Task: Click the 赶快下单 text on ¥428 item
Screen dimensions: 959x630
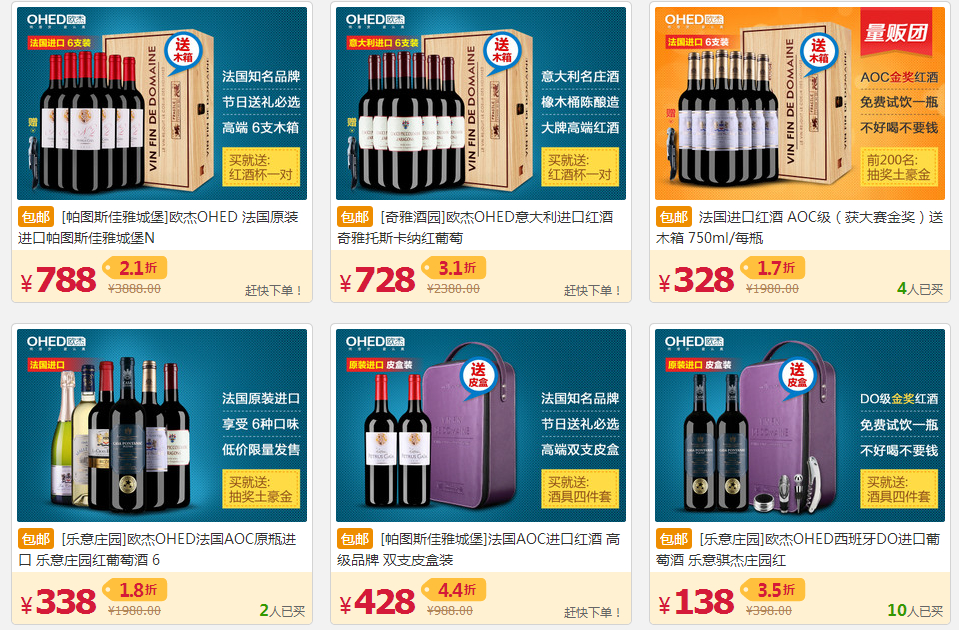Action: [x=593, y=612]
